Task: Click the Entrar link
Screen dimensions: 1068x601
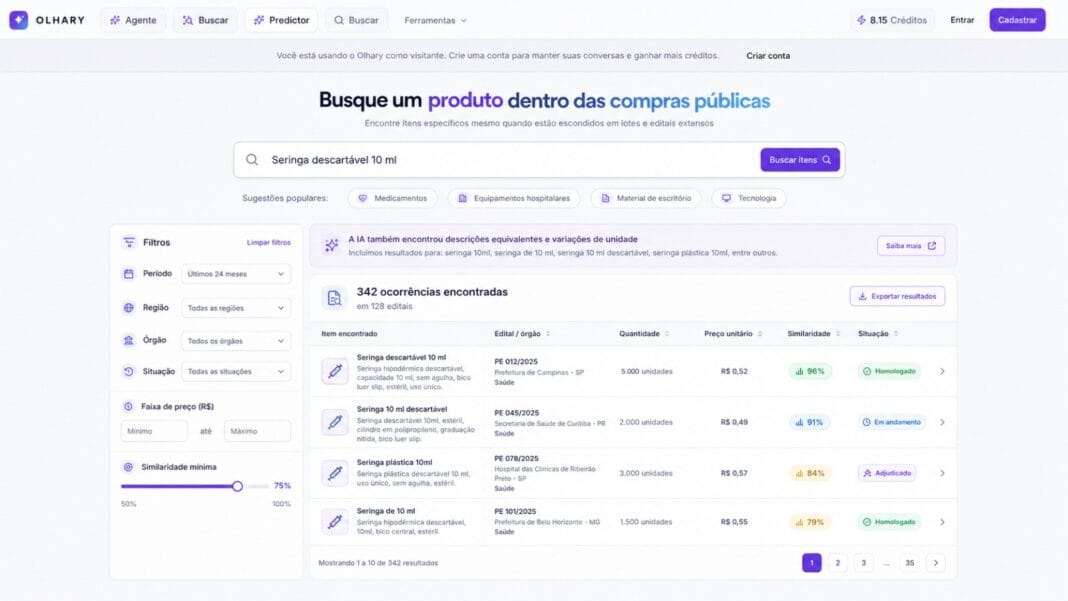Action: point(962,20)
